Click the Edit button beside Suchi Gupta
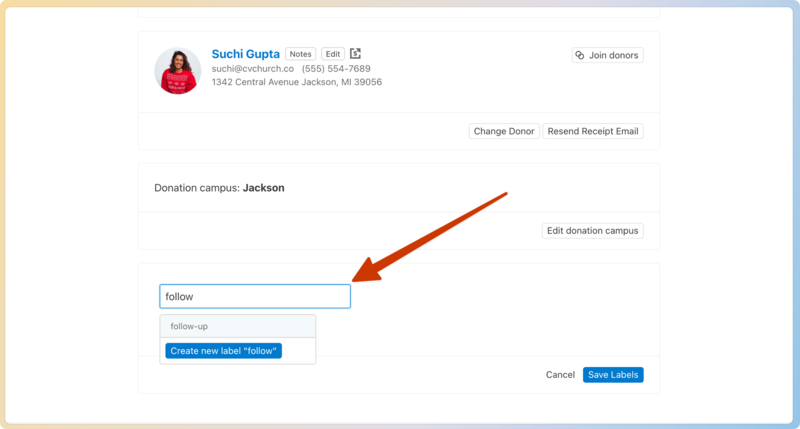The width and height of the screenshot is (800, 429). tap(333, 54)
